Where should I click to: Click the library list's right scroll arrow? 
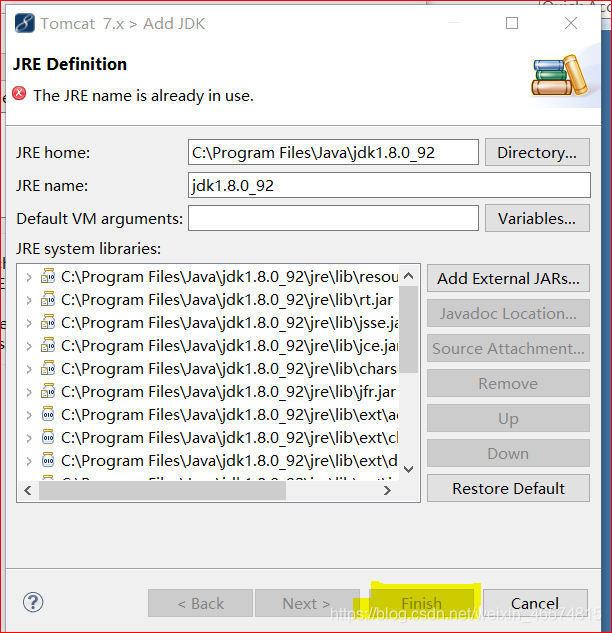(x=387, y=490)
